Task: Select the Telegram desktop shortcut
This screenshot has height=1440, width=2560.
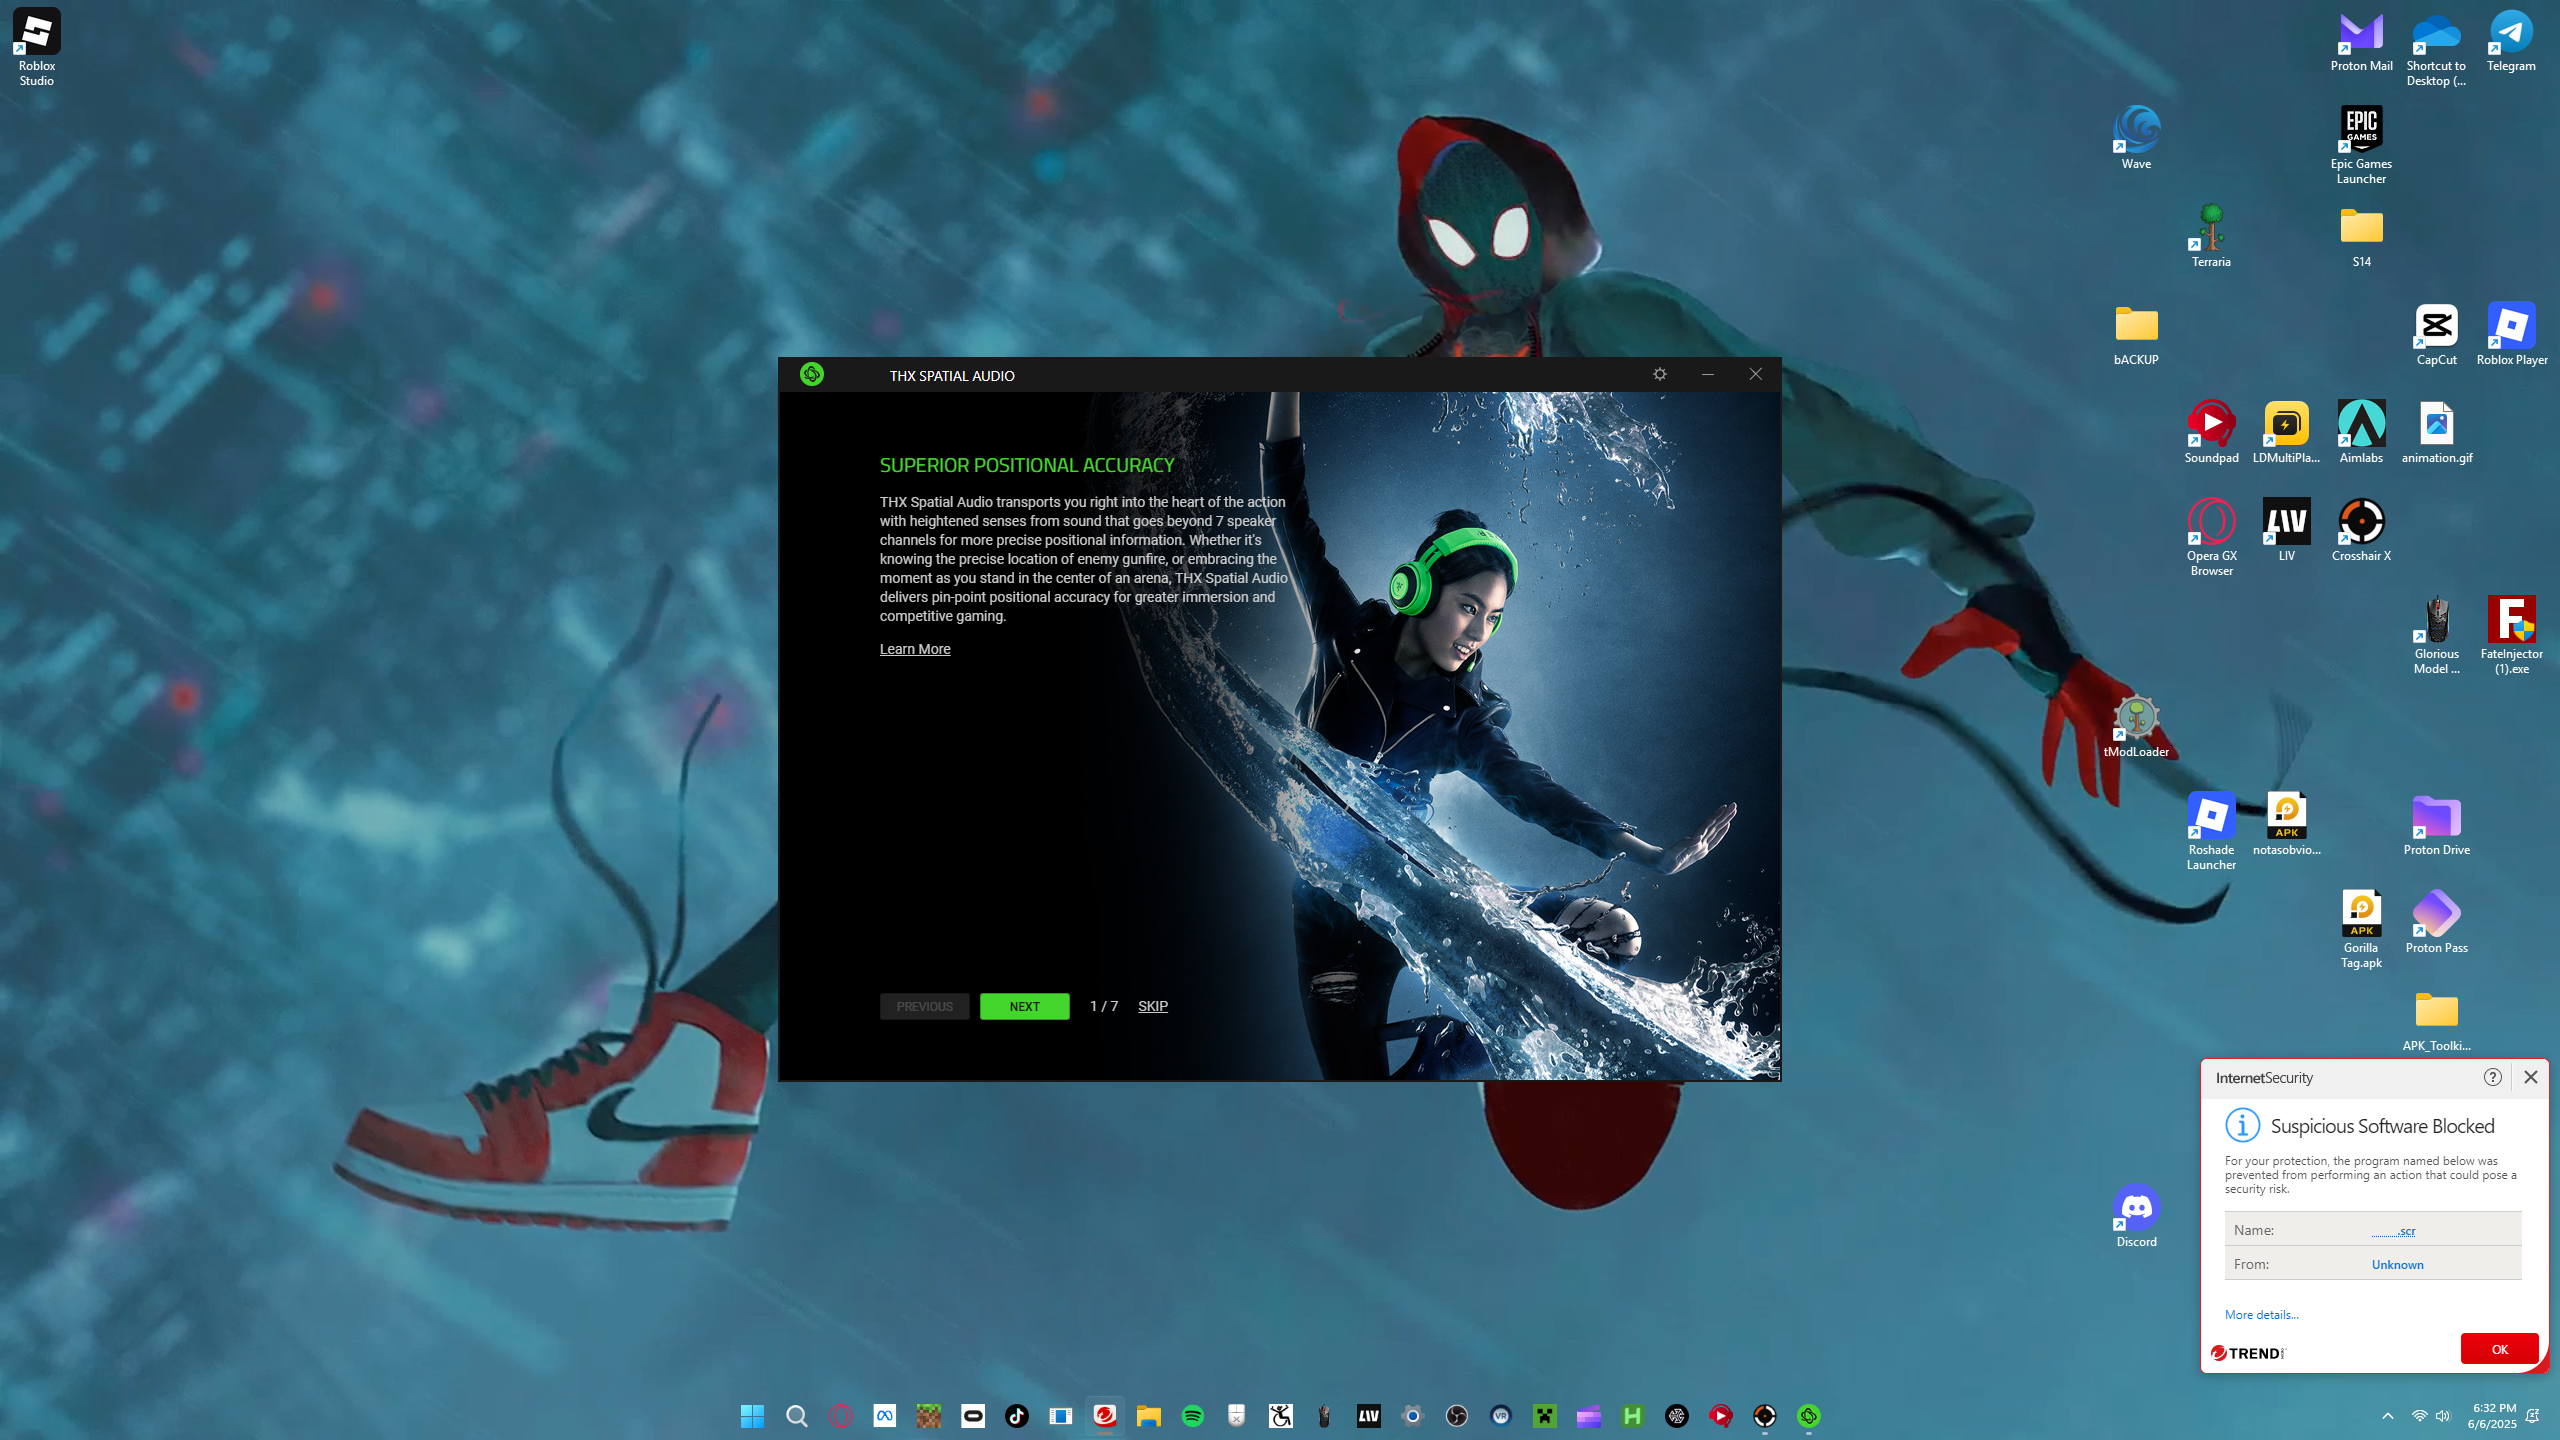Action: (2511, 42)
